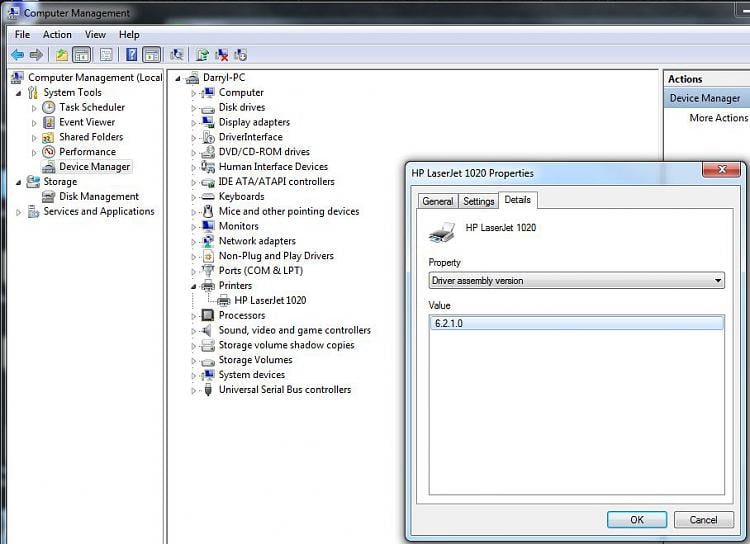Select Ports (COM & LPT) category

click(261, 270)
